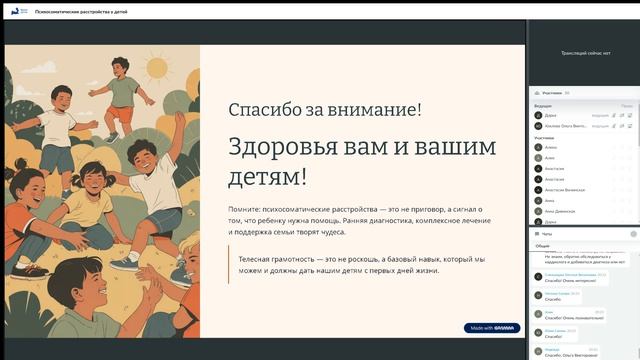Click the chat message 'Спасибо! Очень интересно!'
640x360 pixels.
click(x=570, y=281)
